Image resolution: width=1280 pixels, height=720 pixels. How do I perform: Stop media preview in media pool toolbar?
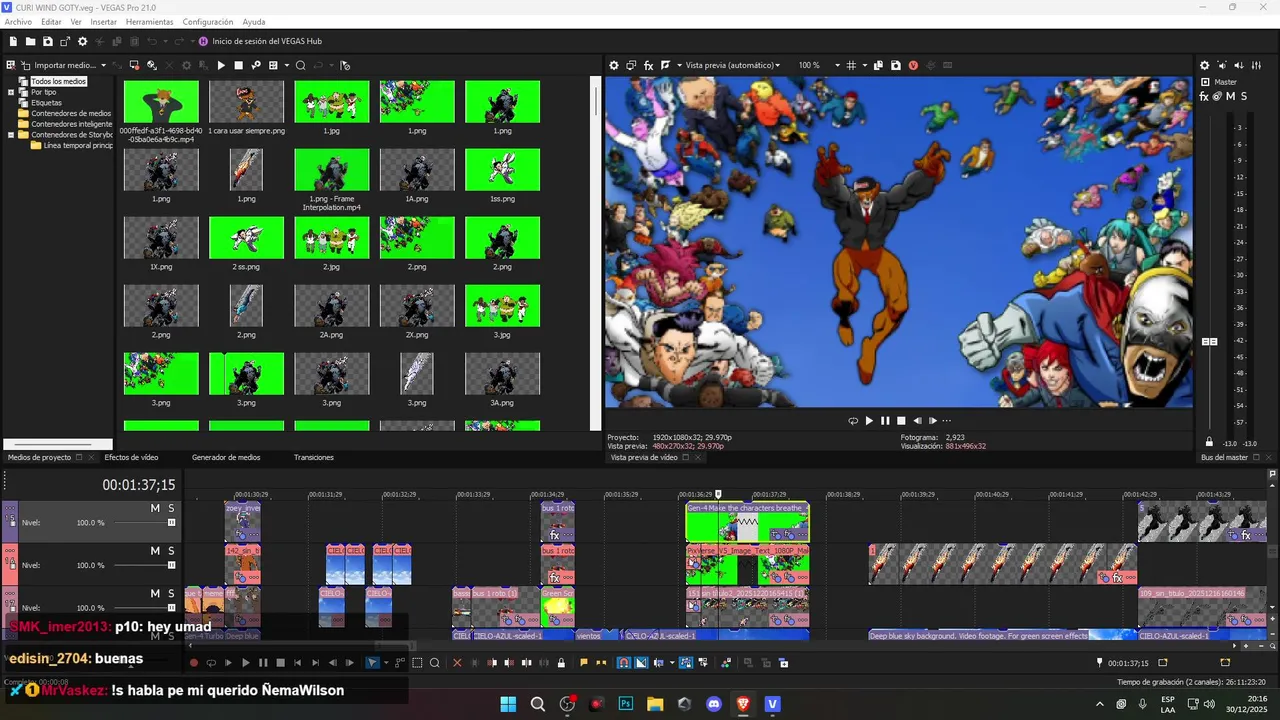click(x=238, y=65)
